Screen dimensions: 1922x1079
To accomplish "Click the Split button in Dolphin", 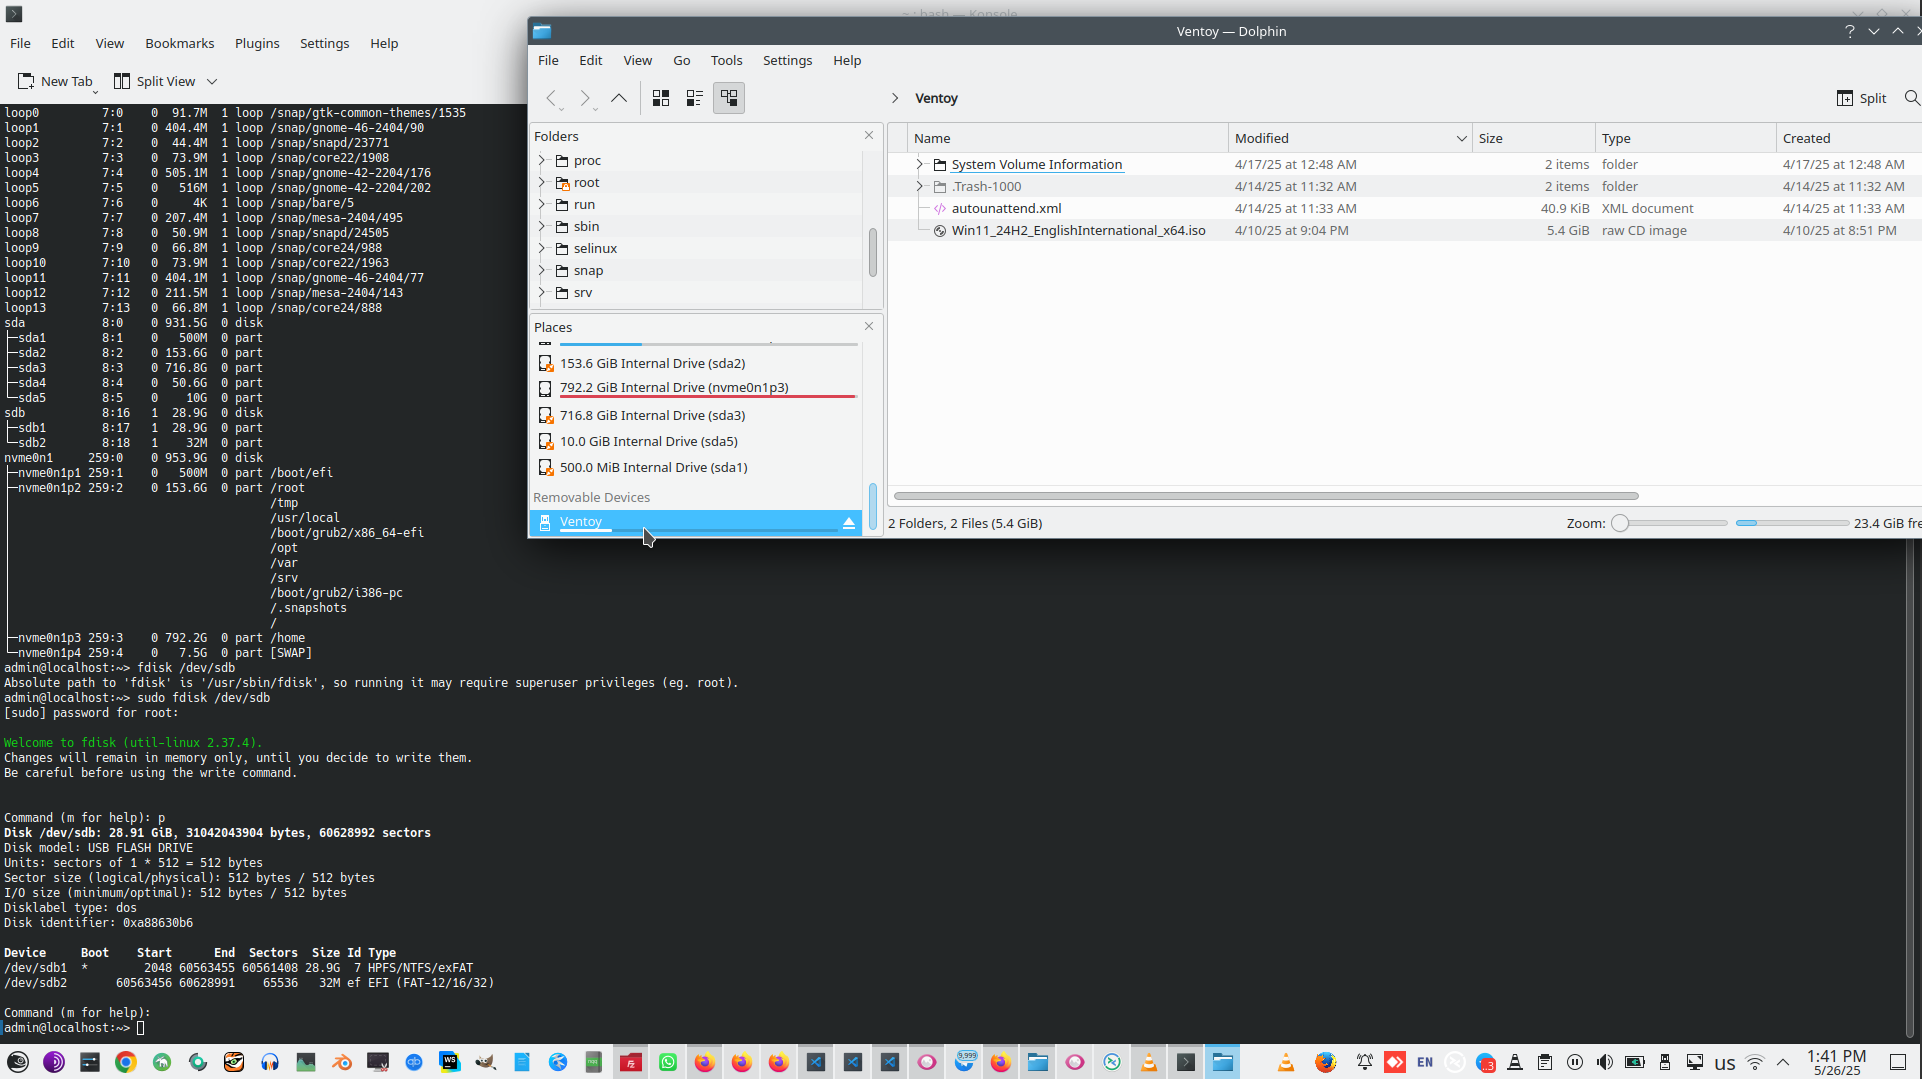I will [x=1861, y=98].
